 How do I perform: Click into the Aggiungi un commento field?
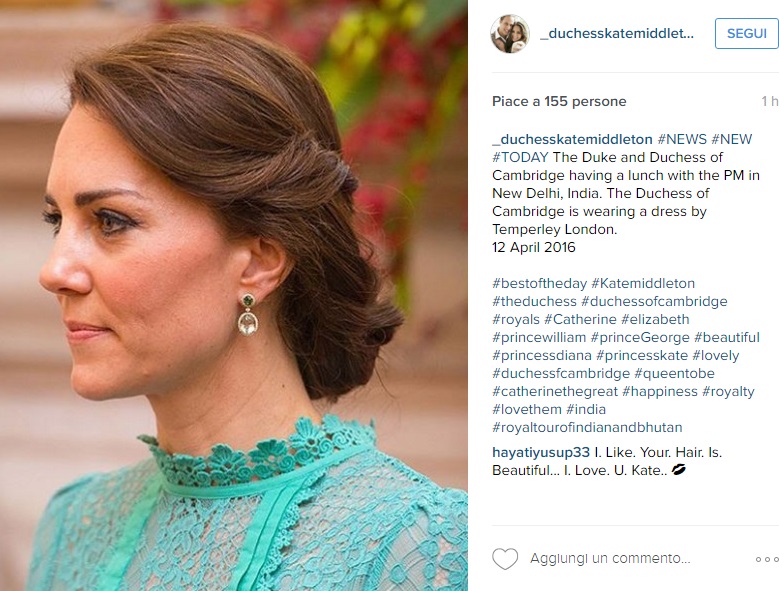pyautogui.click(x=610, y=559)
